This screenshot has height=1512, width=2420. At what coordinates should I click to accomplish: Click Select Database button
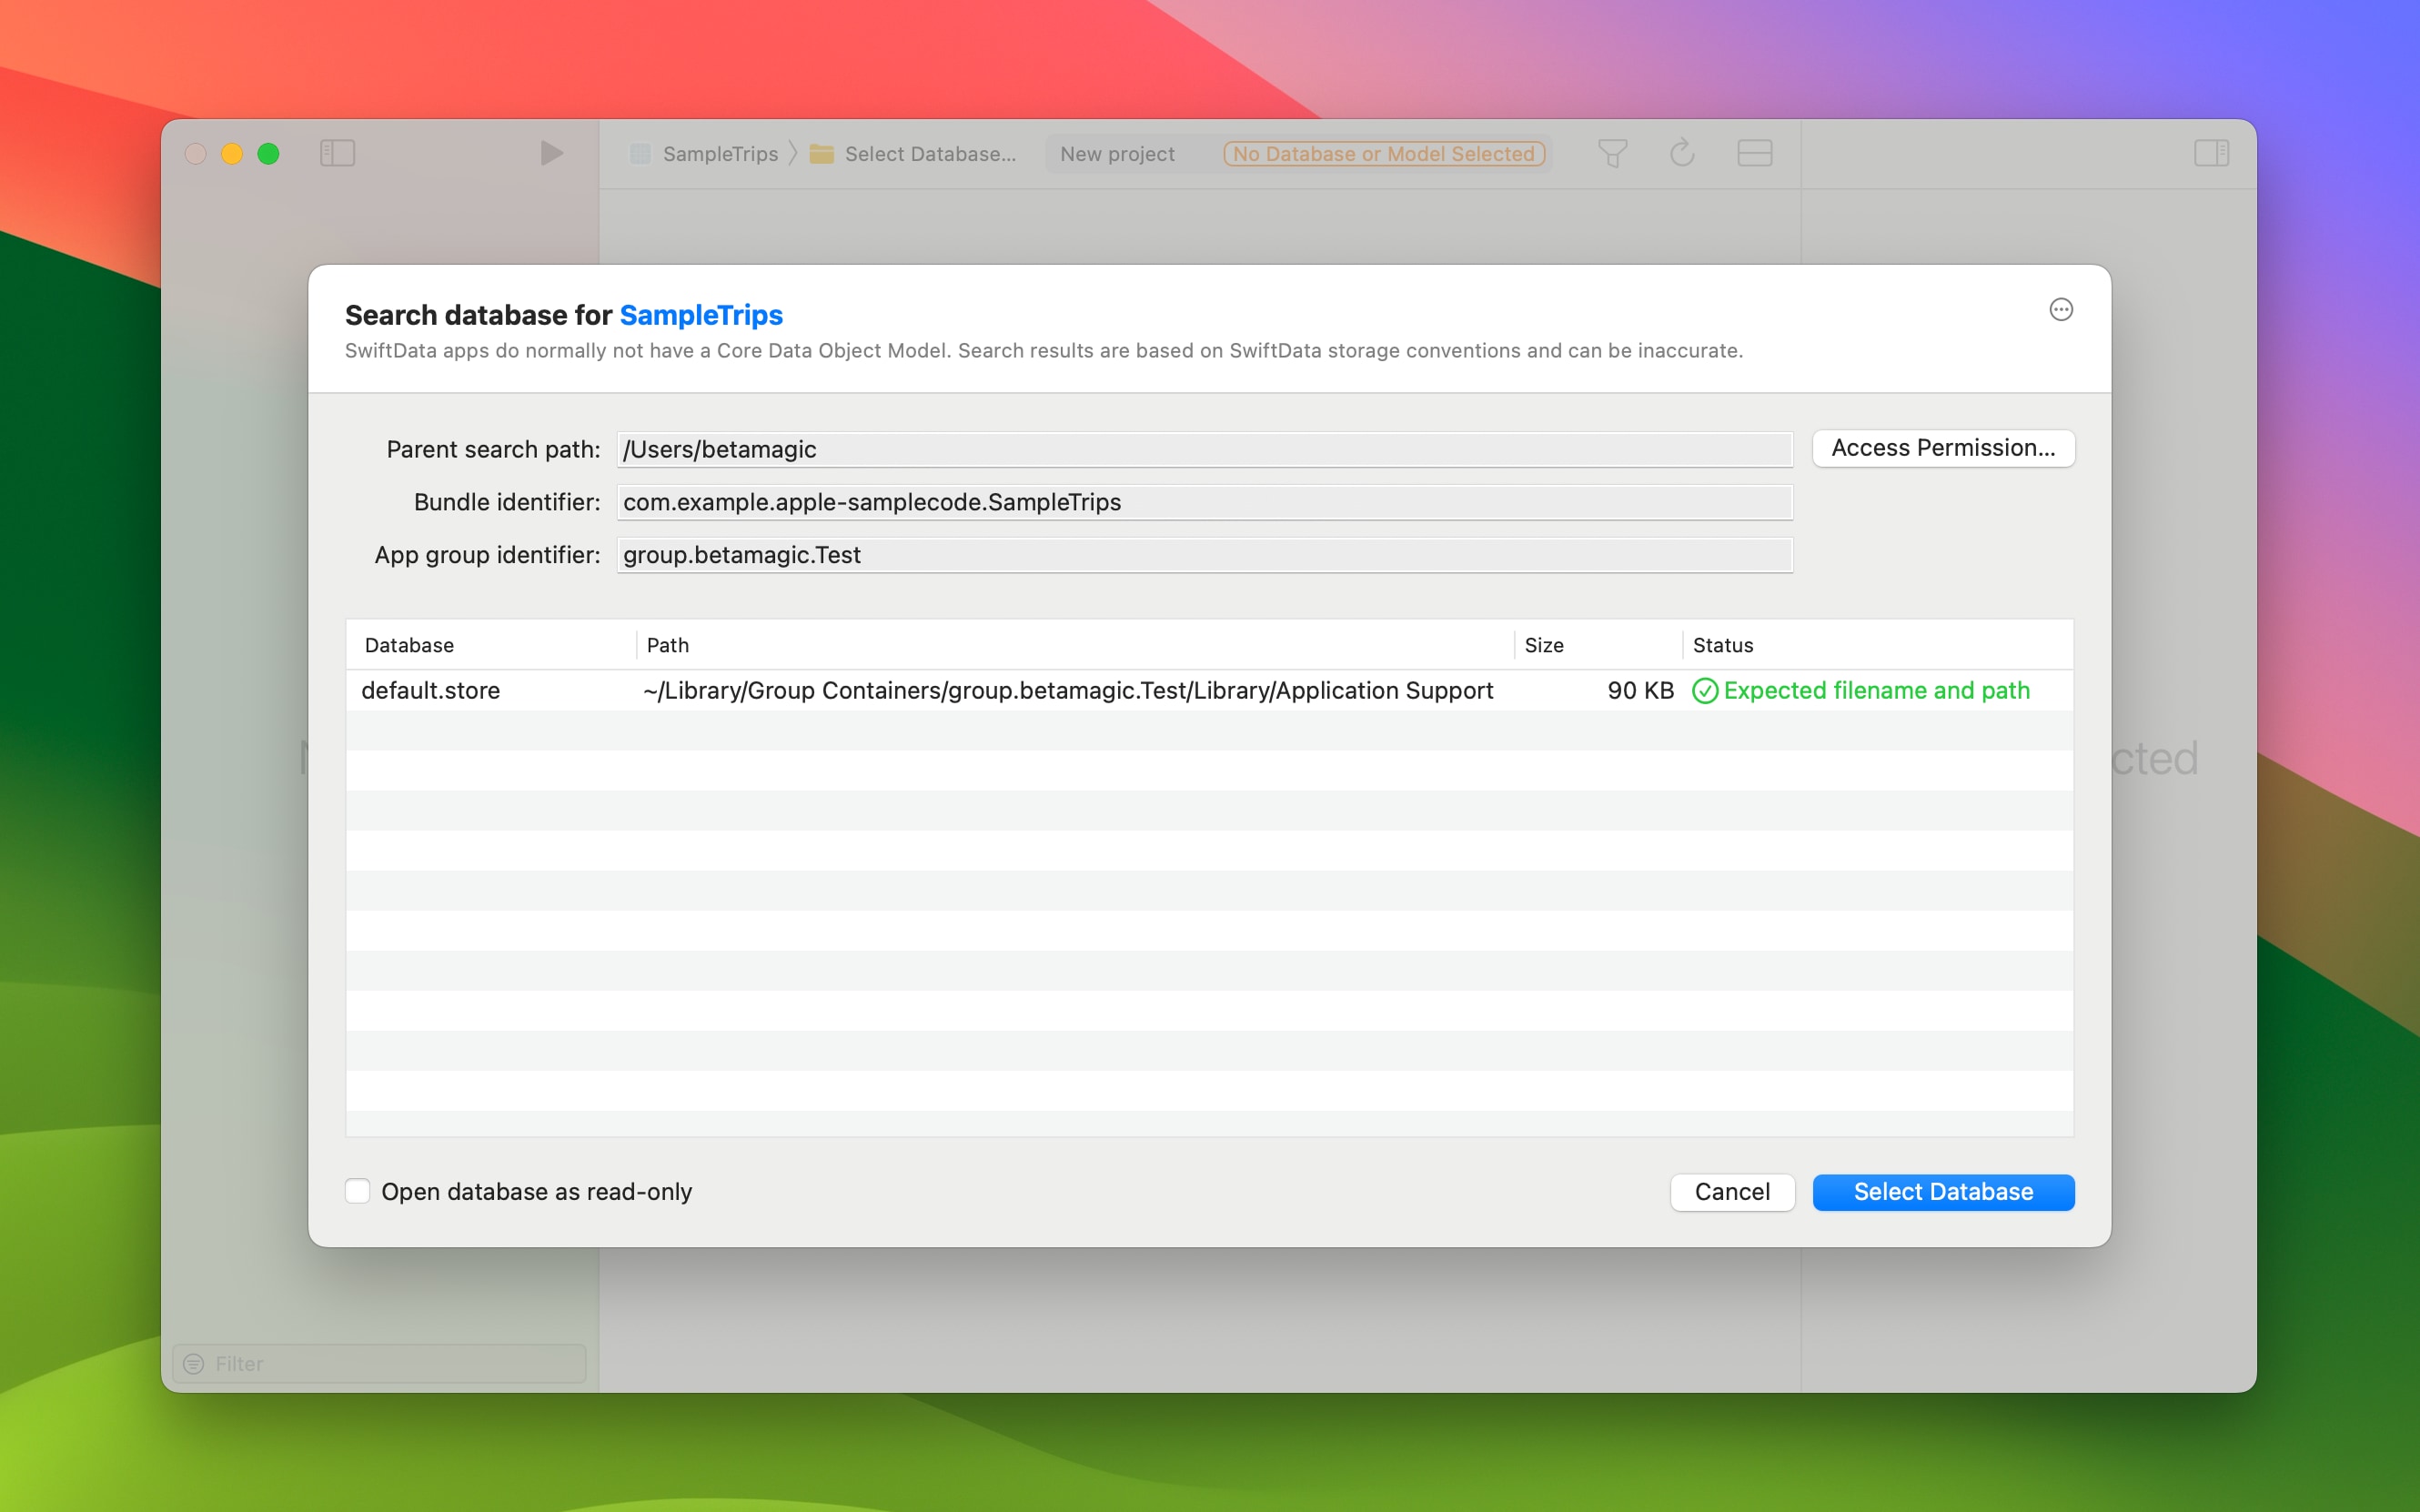pyautogui.click(x=1943, y=1192)
